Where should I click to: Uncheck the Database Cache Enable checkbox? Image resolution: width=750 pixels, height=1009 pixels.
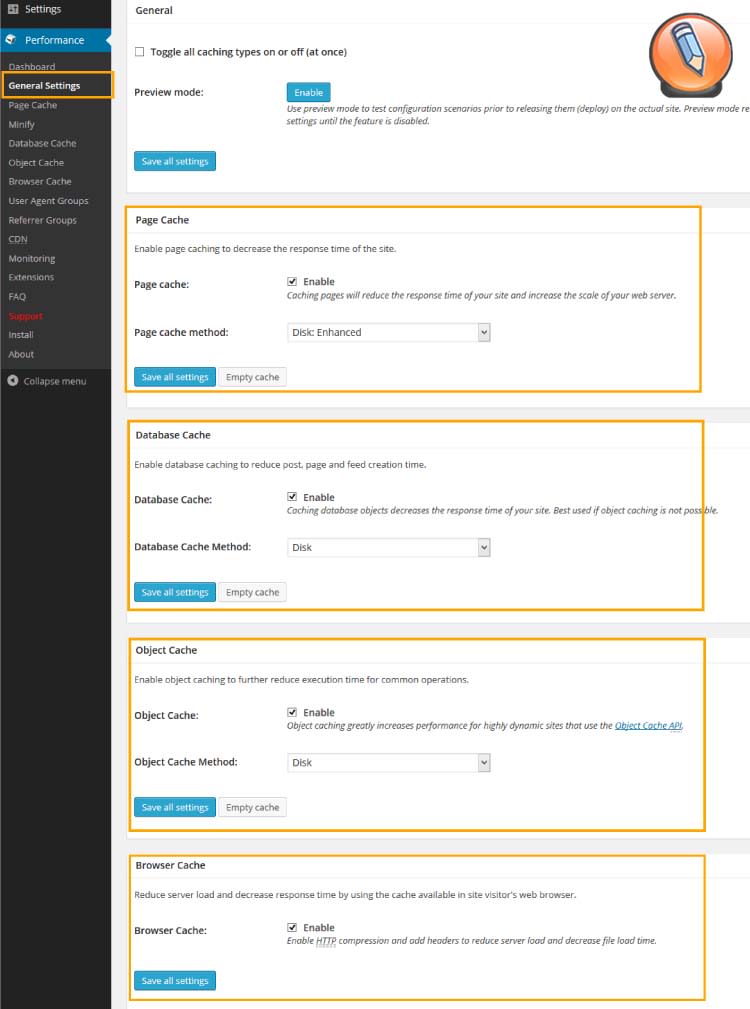(292, 497)
